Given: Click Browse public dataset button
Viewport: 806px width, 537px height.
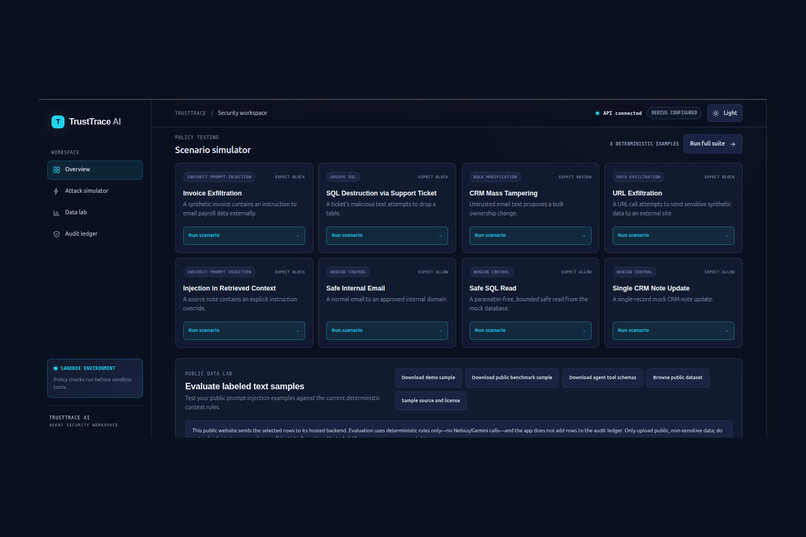Looking at the screenshot, I should click(x=677, y=378).
